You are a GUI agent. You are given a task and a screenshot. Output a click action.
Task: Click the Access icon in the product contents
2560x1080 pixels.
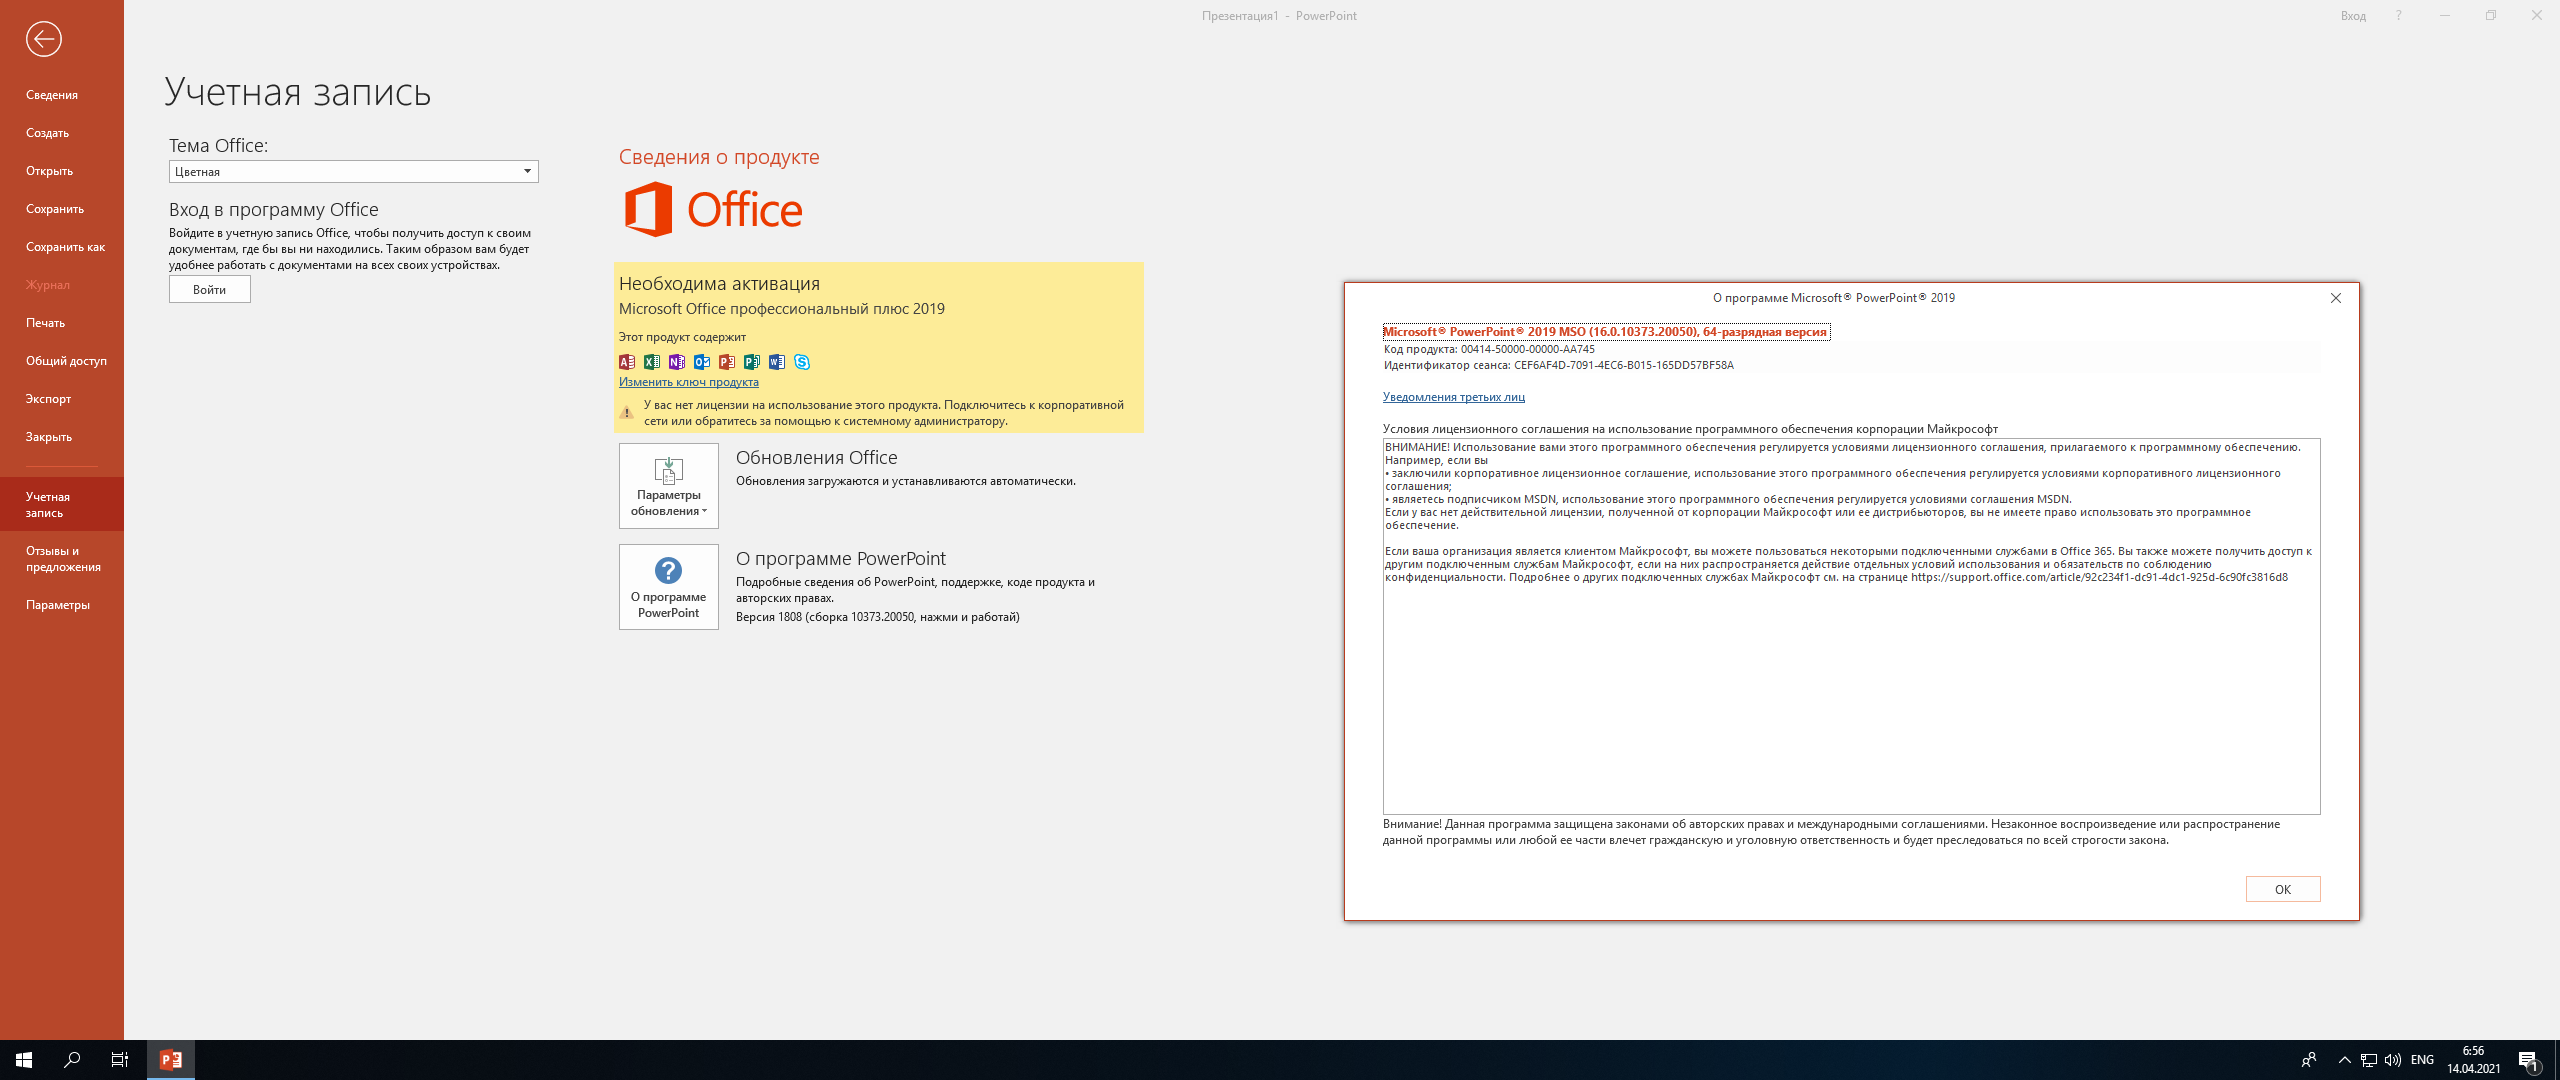pos(627,362)
